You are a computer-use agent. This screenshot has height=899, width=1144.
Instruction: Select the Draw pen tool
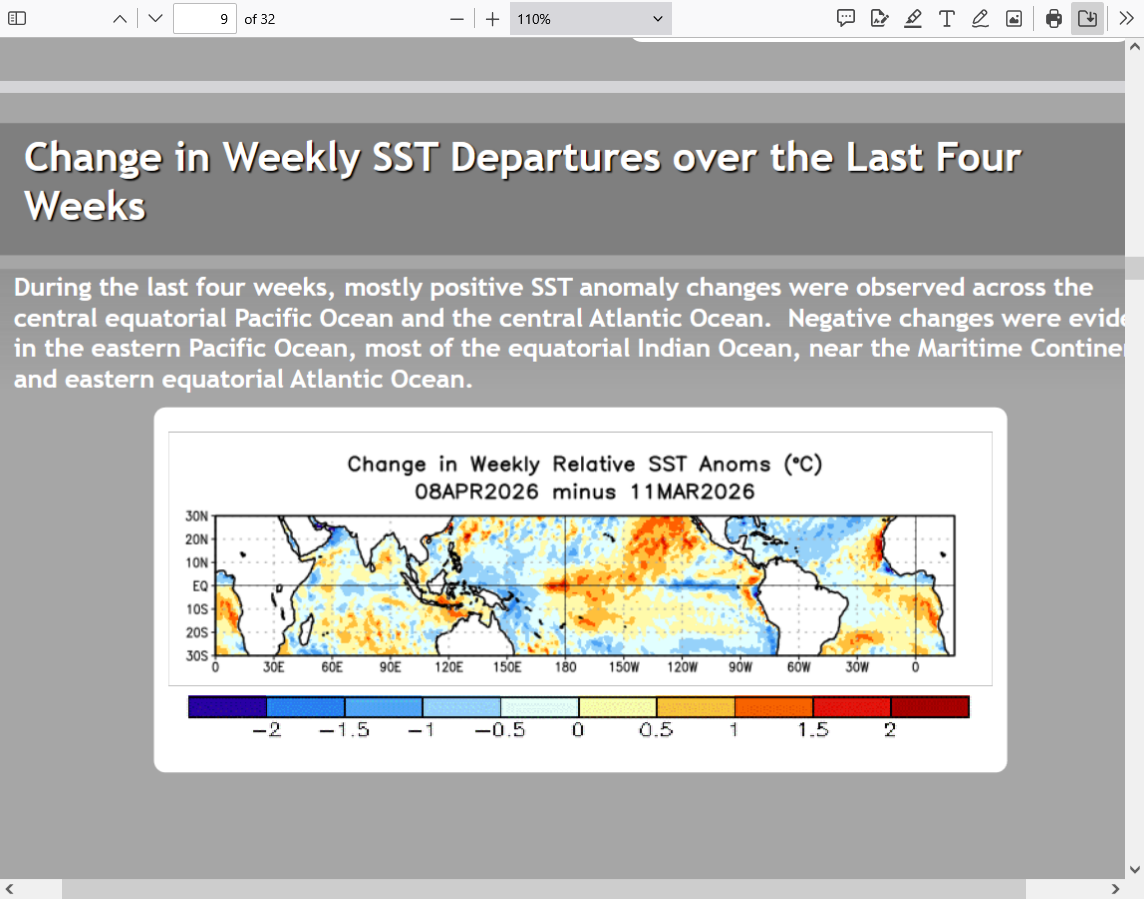pos(980,18)
